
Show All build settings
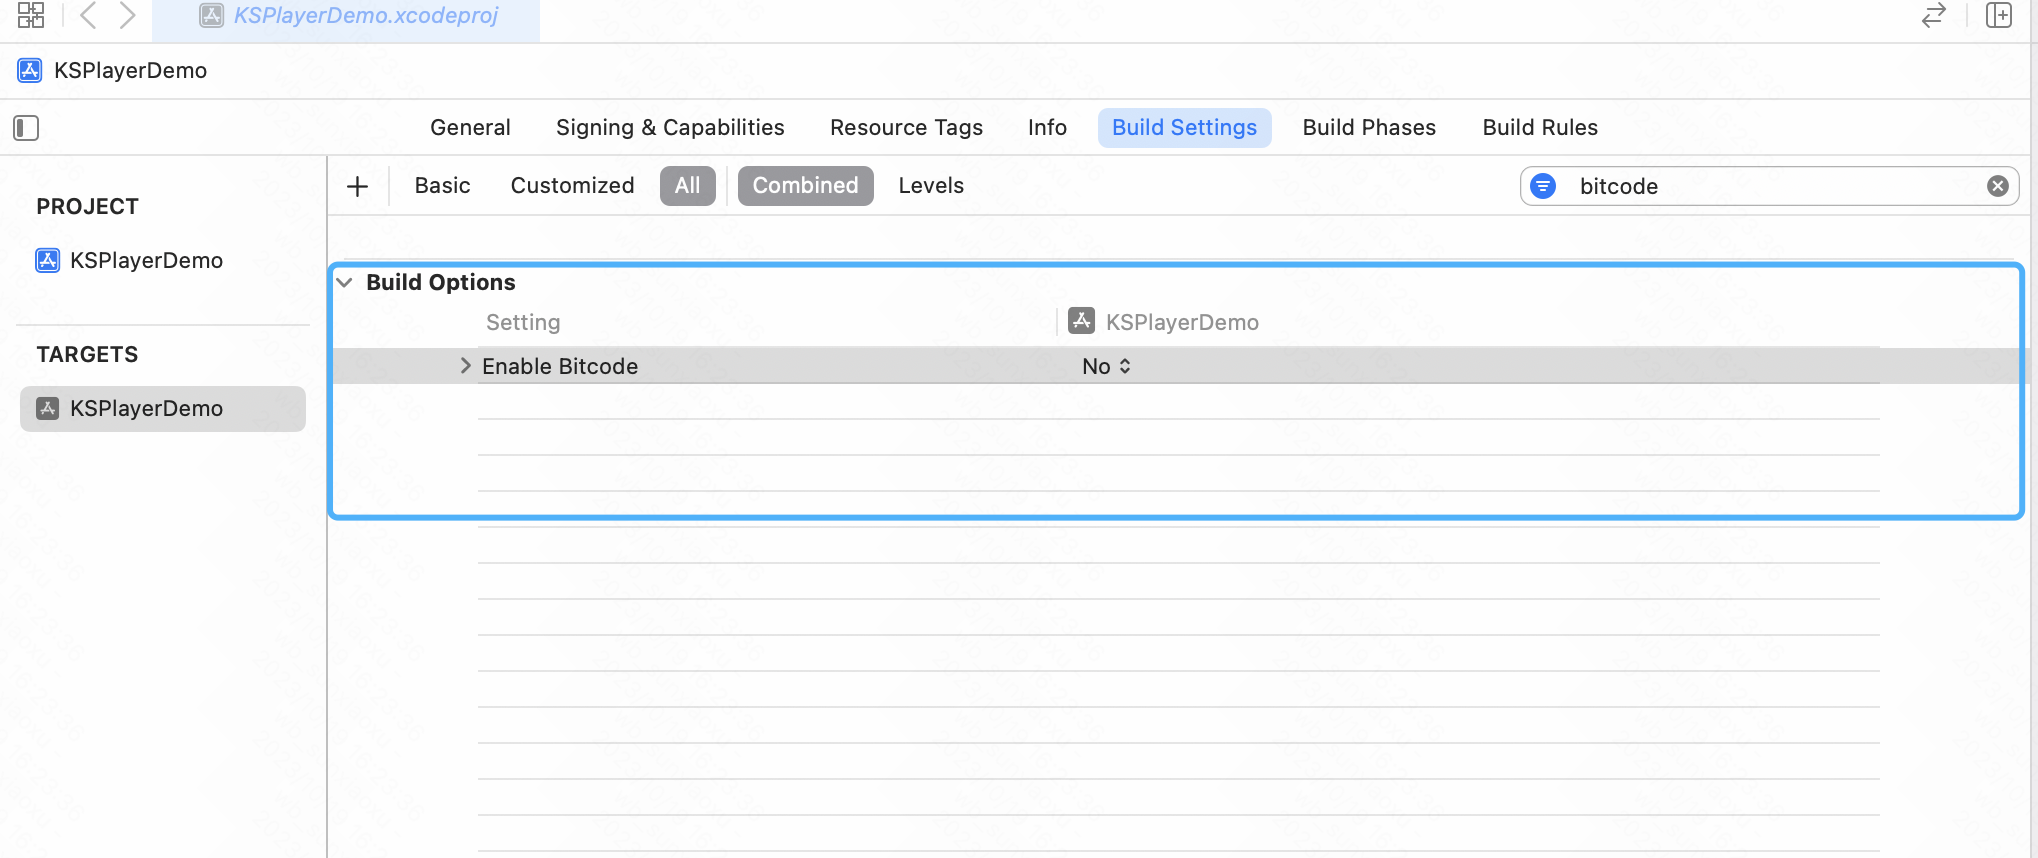[x=687, y=186]
